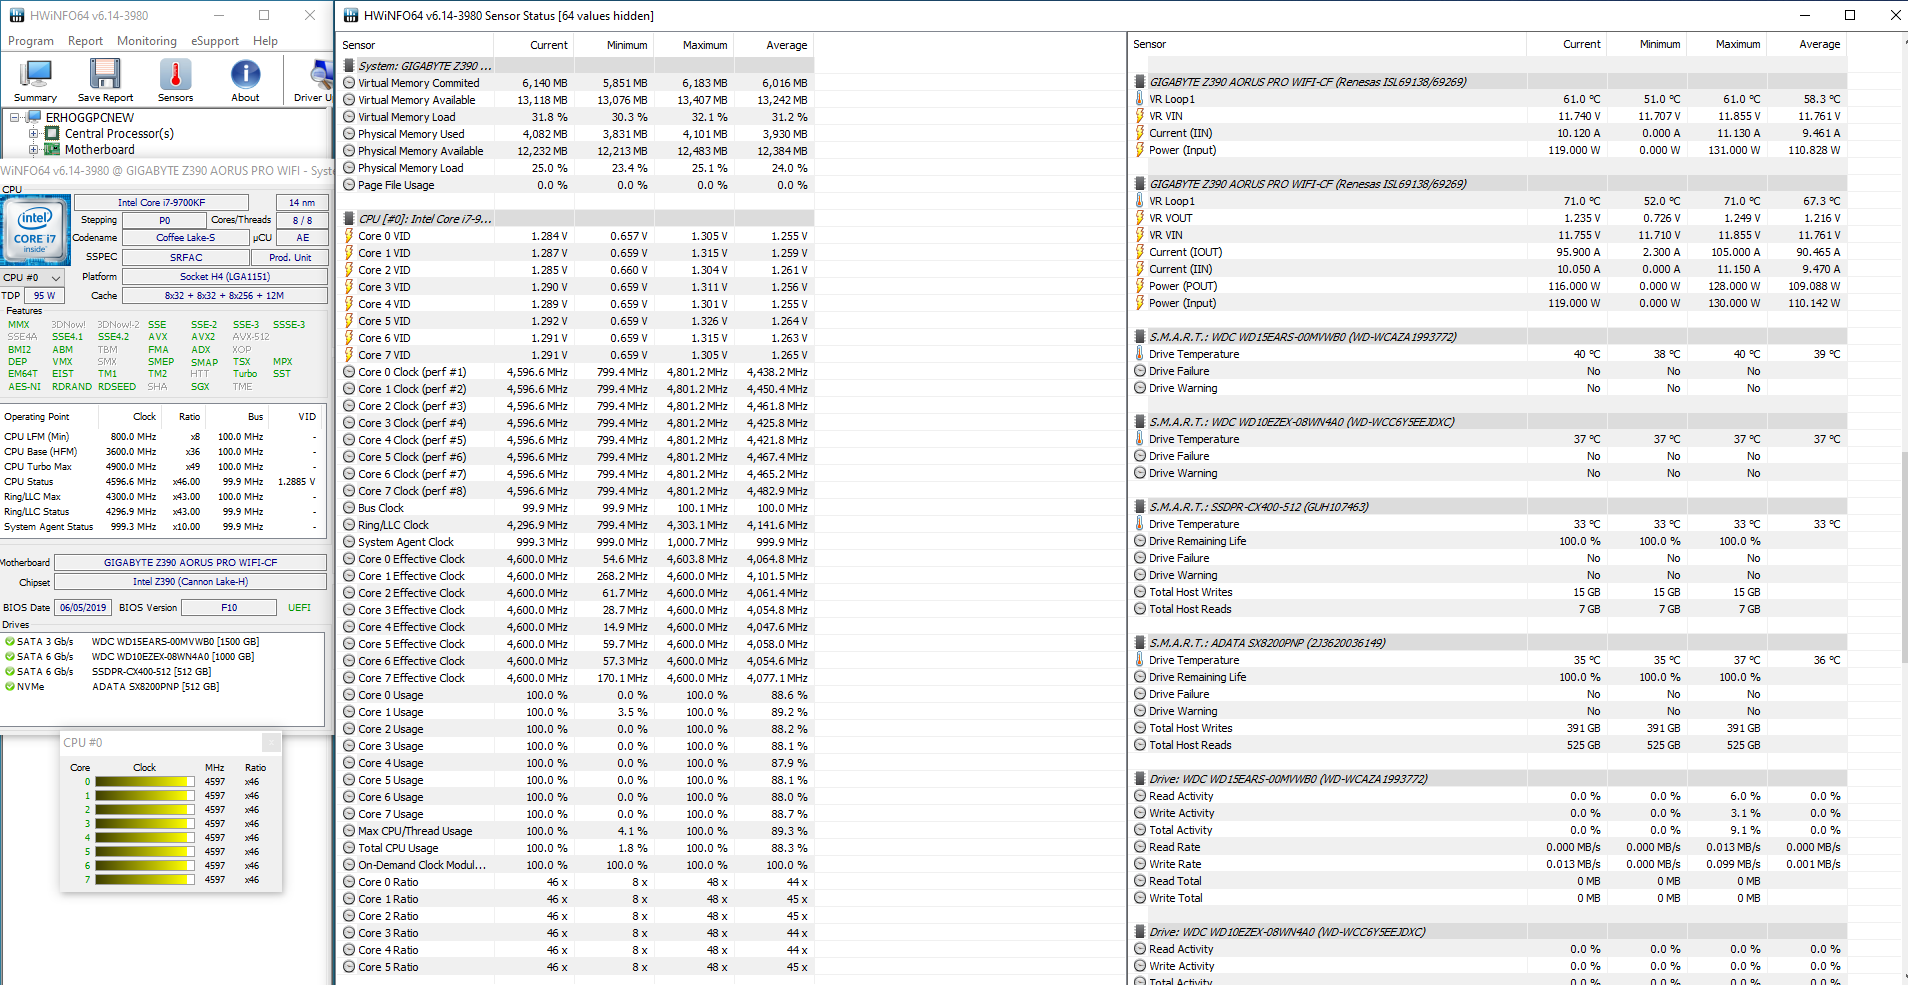Open the Monitoring menu
The width and height of the screenshot is (1908, 985).
(147, 41)
